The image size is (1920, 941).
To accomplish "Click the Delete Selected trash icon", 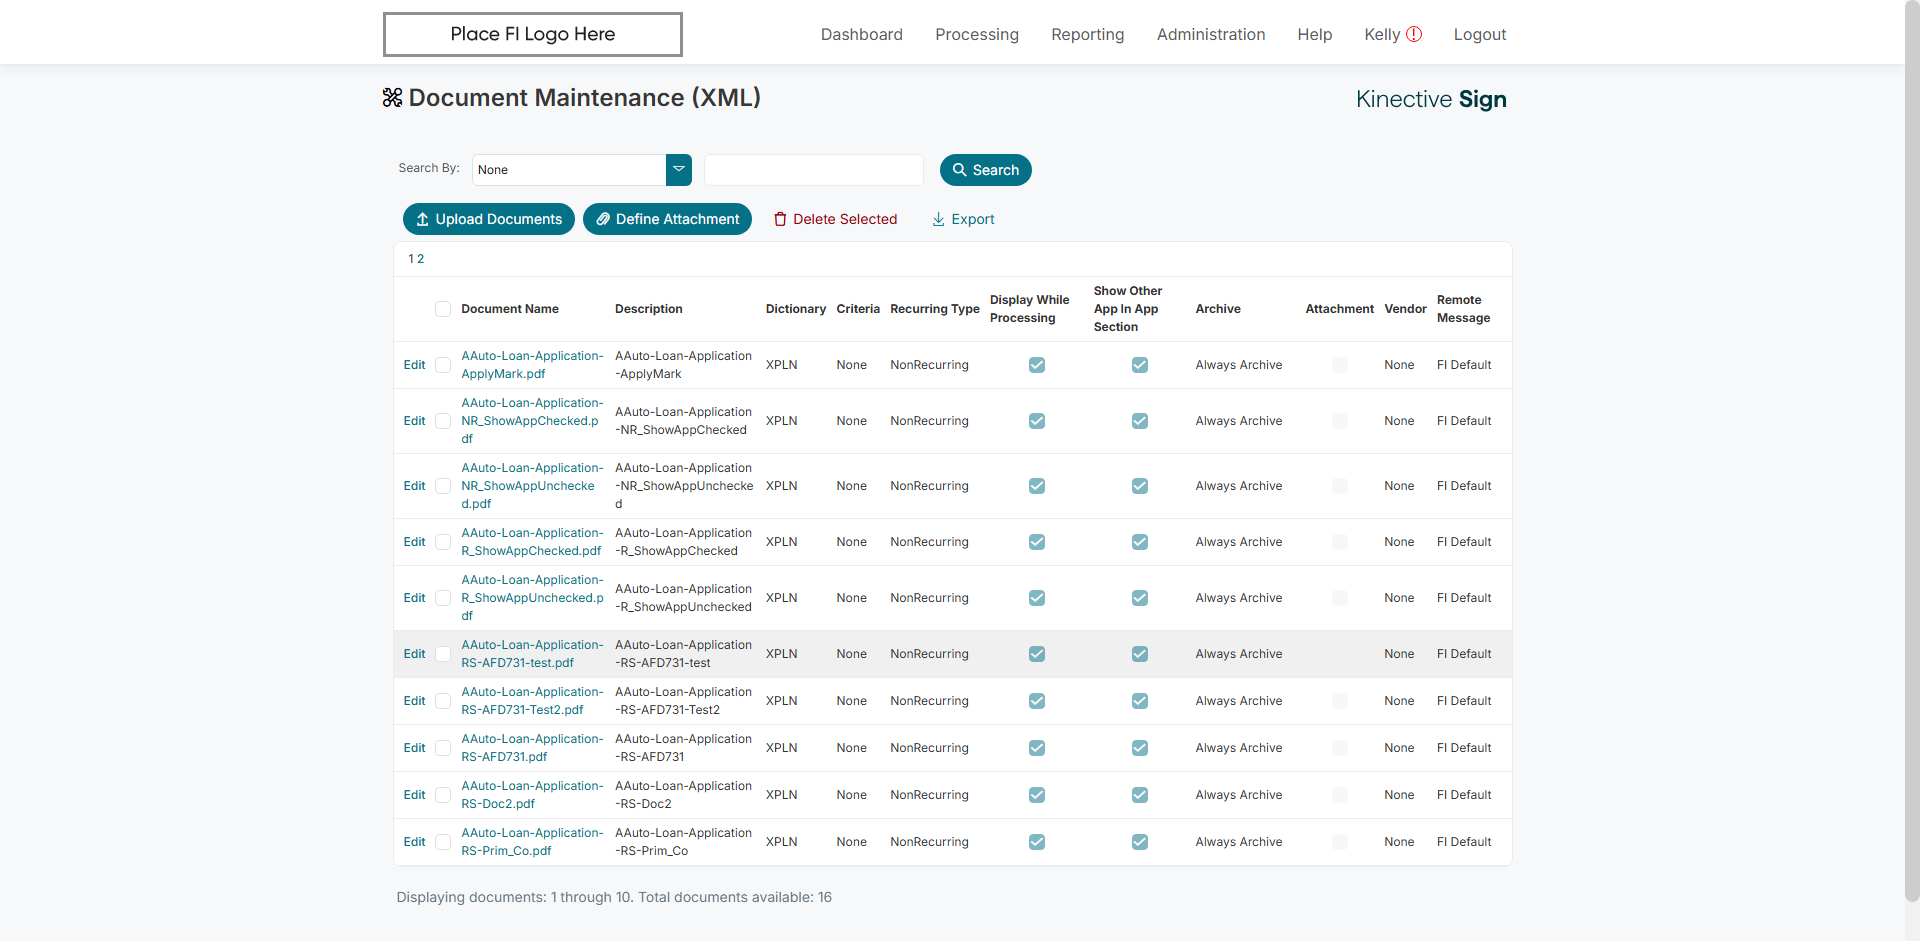I will pyautogui.click(x=780, y=219).
